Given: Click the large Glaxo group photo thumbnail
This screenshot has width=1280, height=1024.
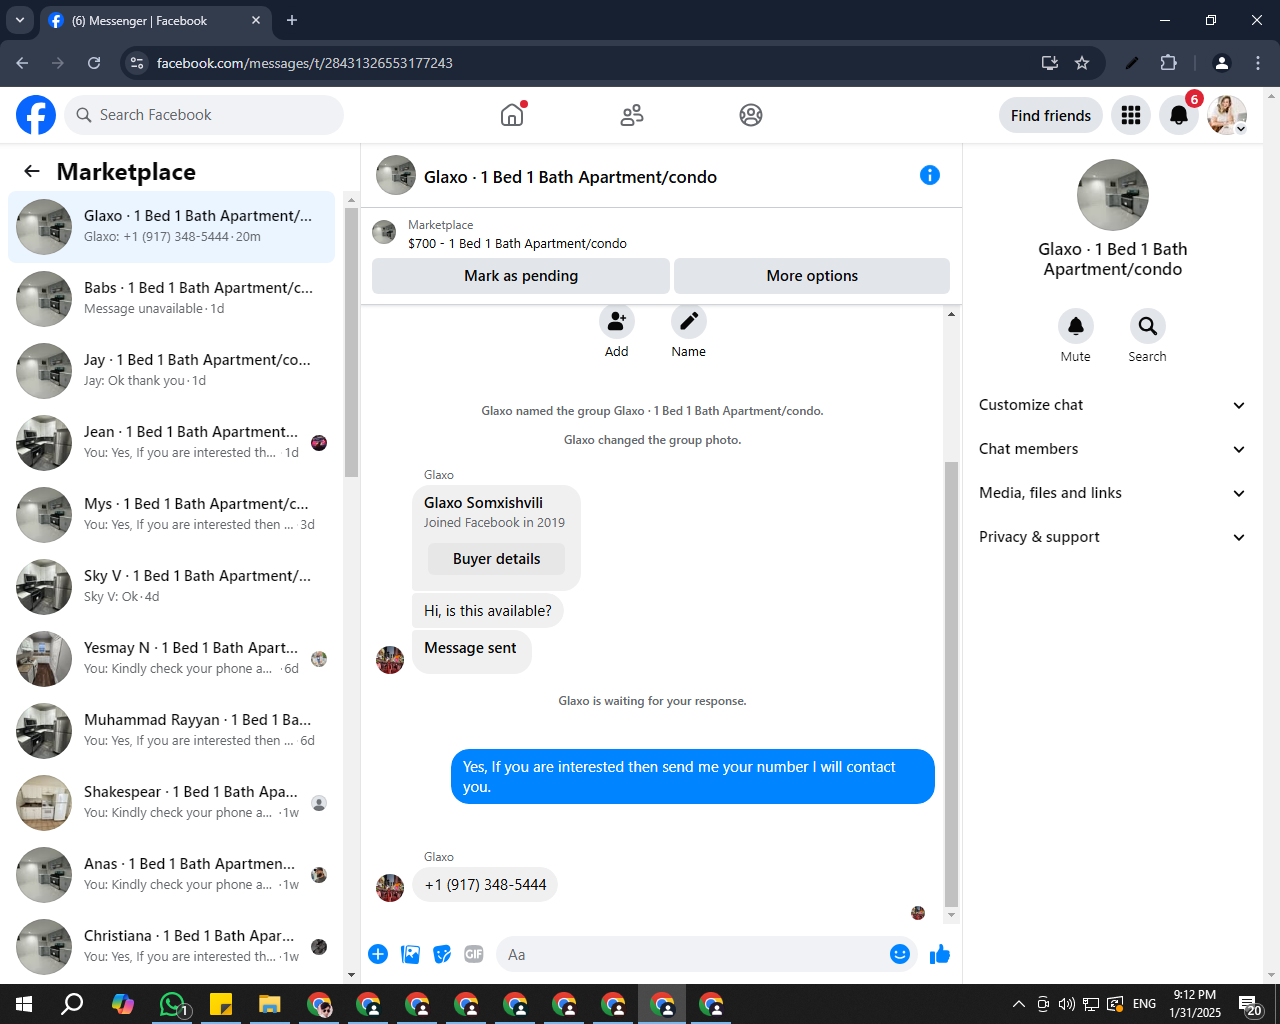Looking at the screenshot, I should pyautogui.click(x=1113, y=195).
